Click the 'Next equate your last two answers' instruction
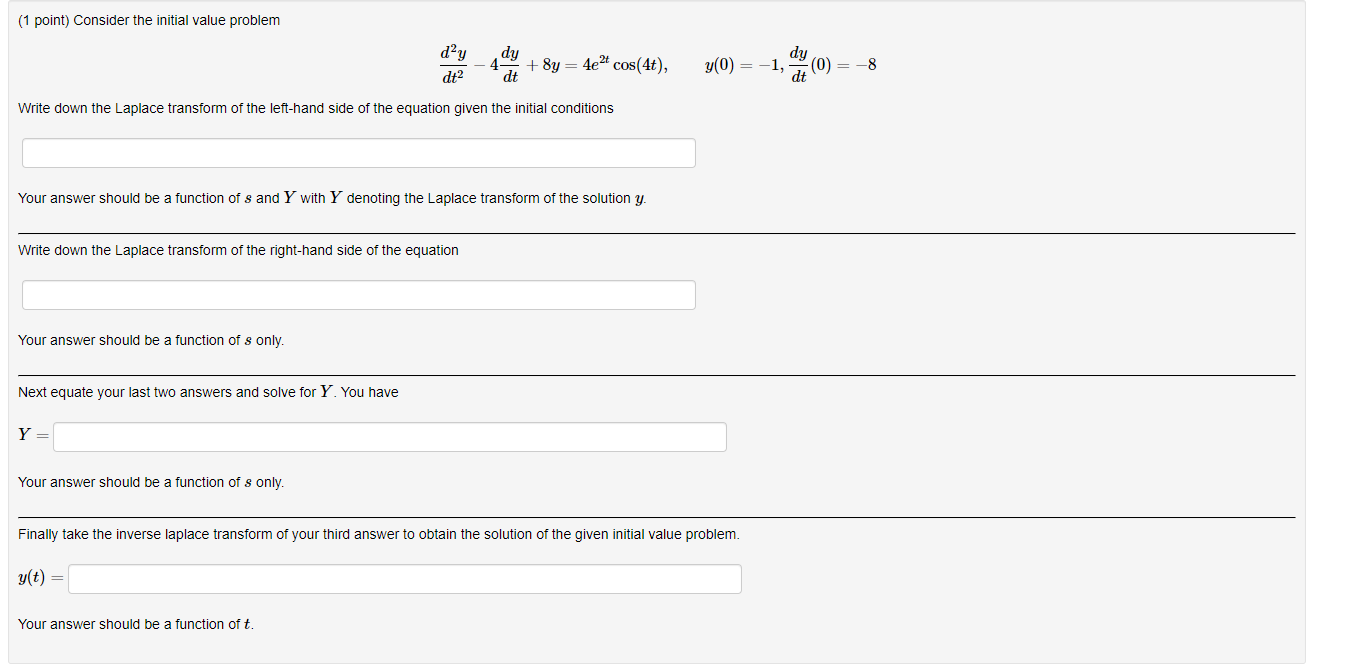 207,391
